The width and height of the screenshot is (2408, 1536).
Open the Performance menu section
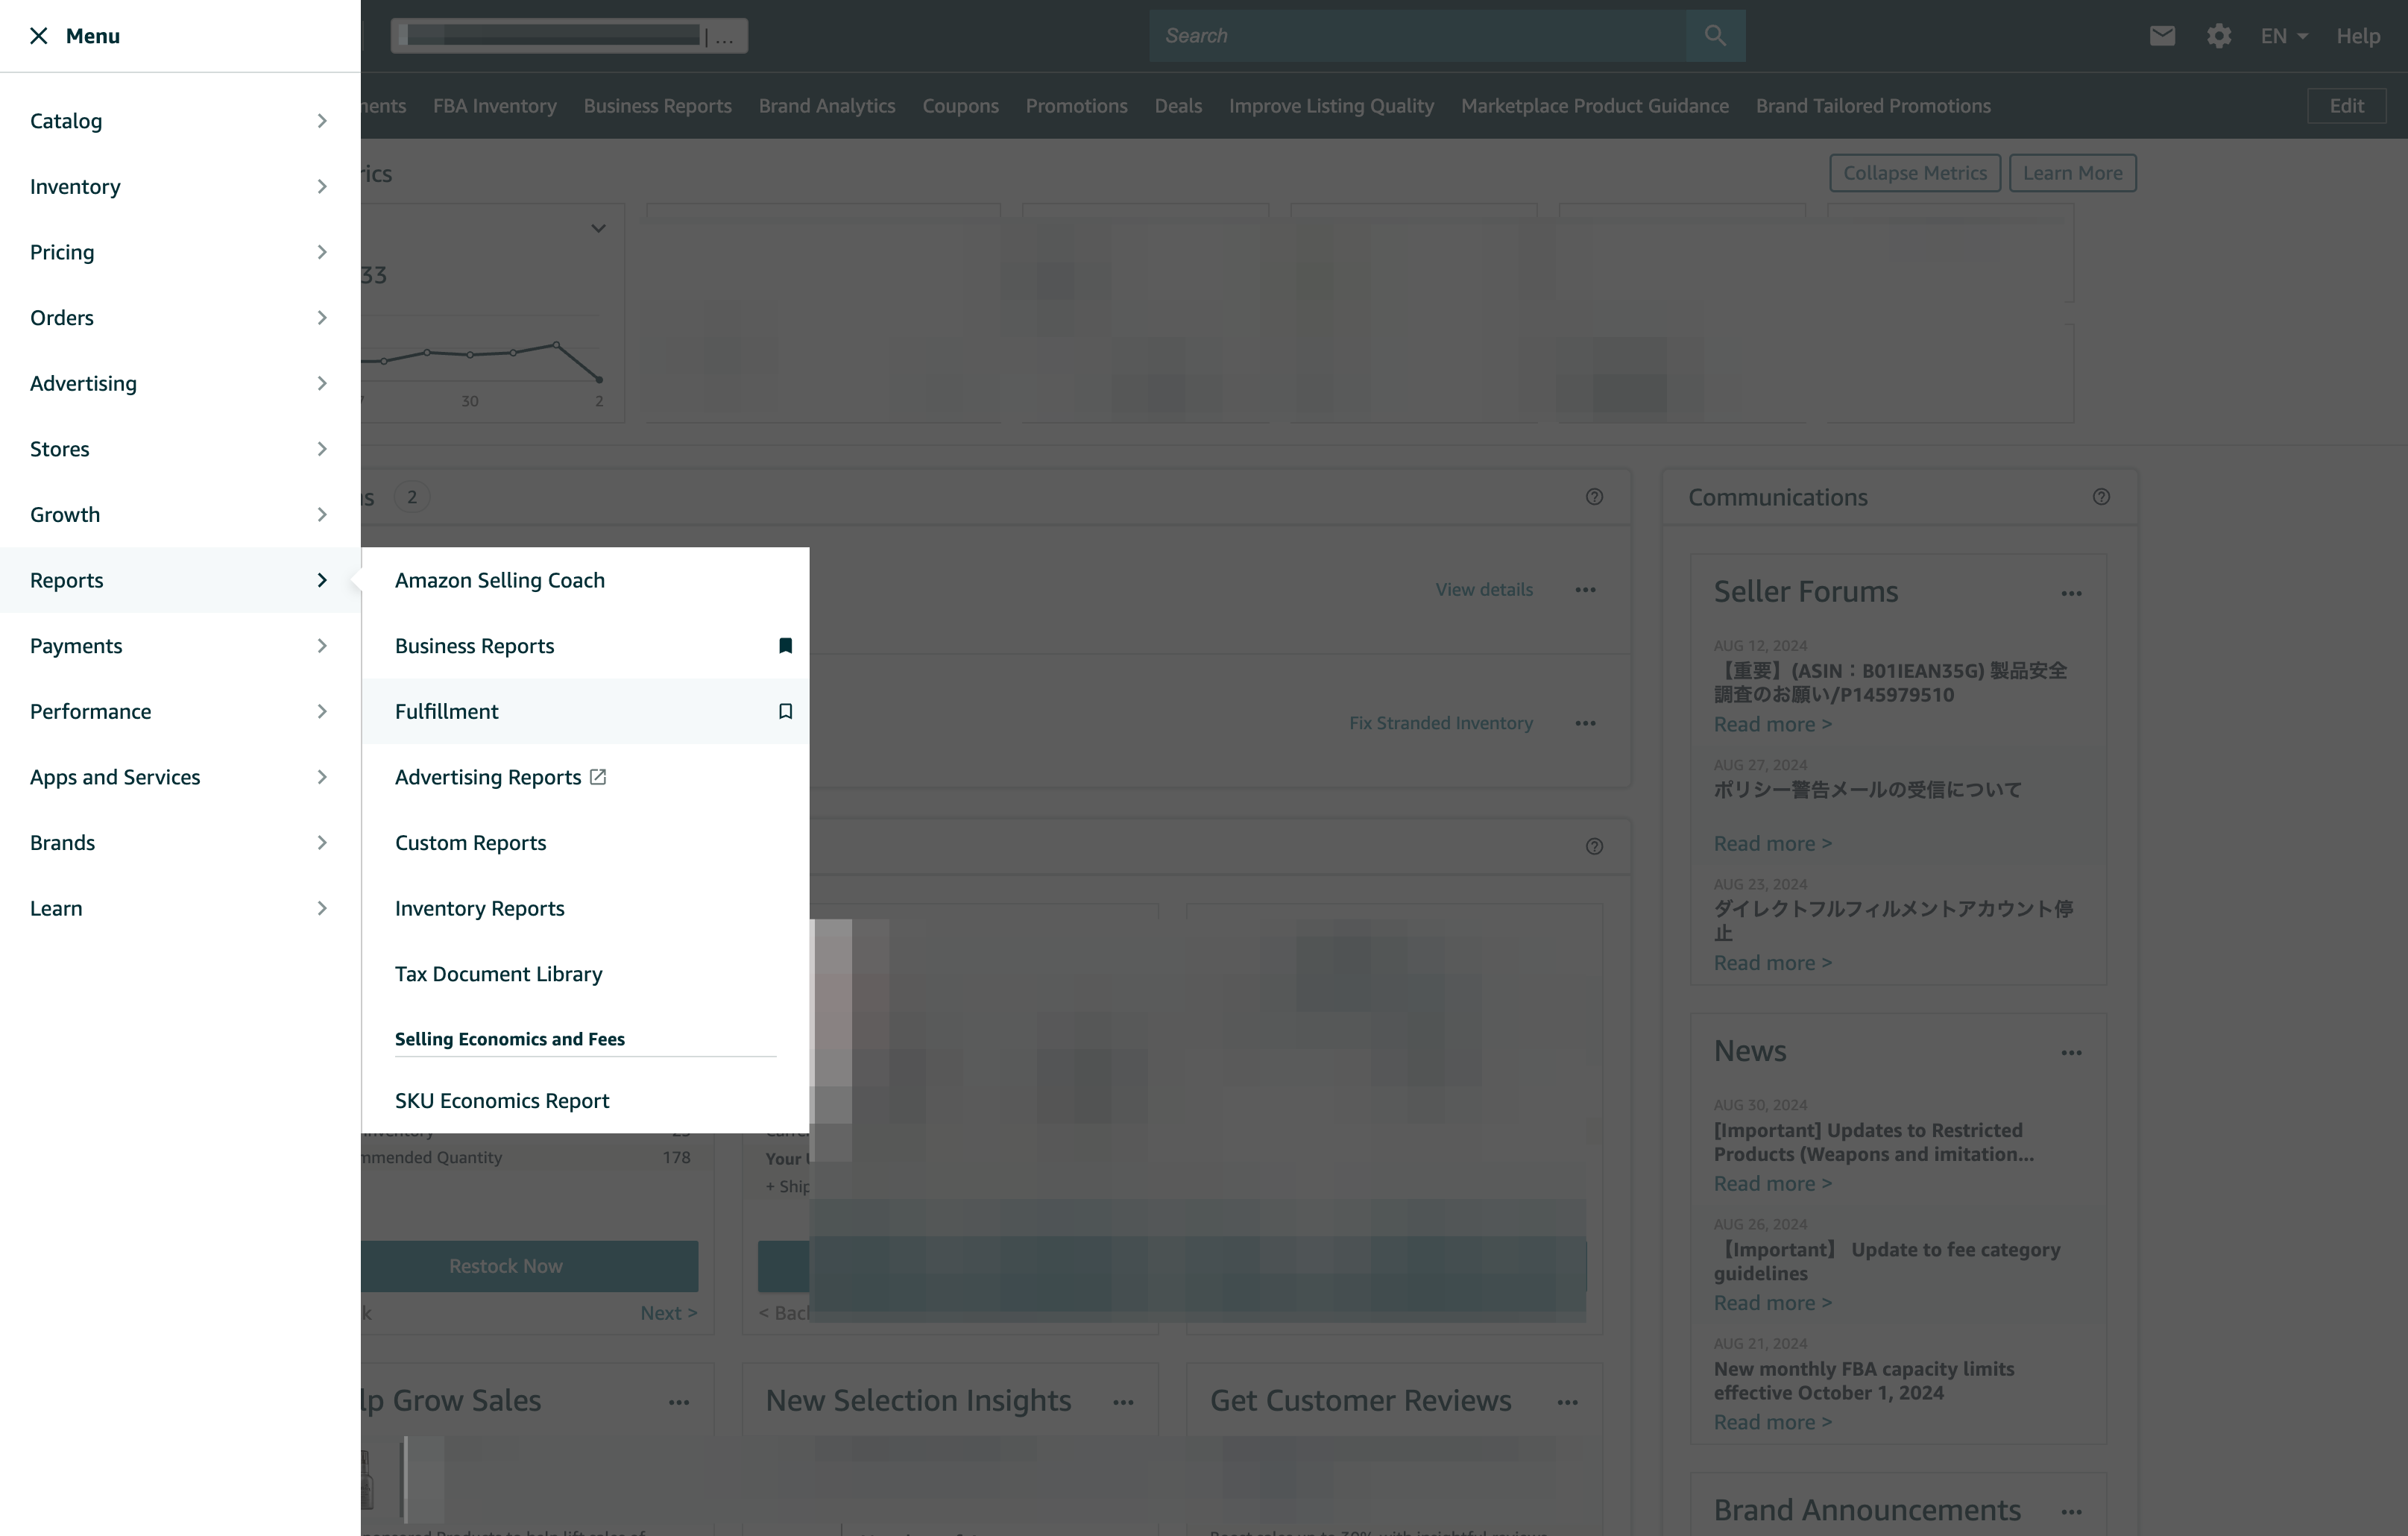pos(180,711)
